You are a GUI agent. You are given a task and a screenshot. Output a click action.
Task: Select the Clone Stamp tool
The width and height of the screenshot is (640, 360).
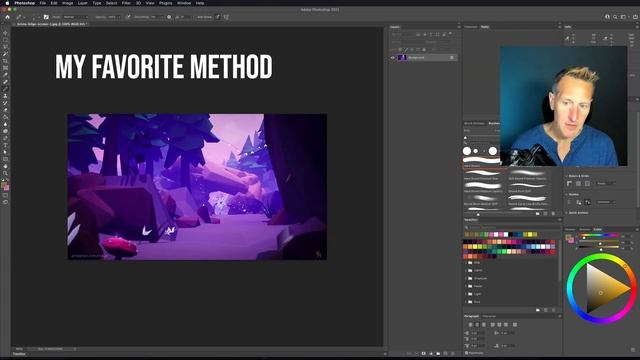[x=5, y=96]
